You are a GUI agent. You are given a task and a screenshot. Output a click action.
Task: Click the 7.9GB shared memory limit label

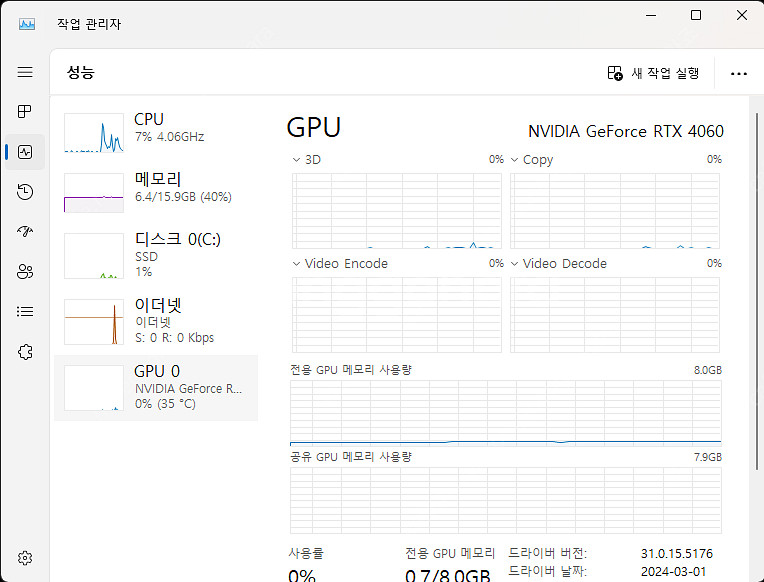pos(708,457)
